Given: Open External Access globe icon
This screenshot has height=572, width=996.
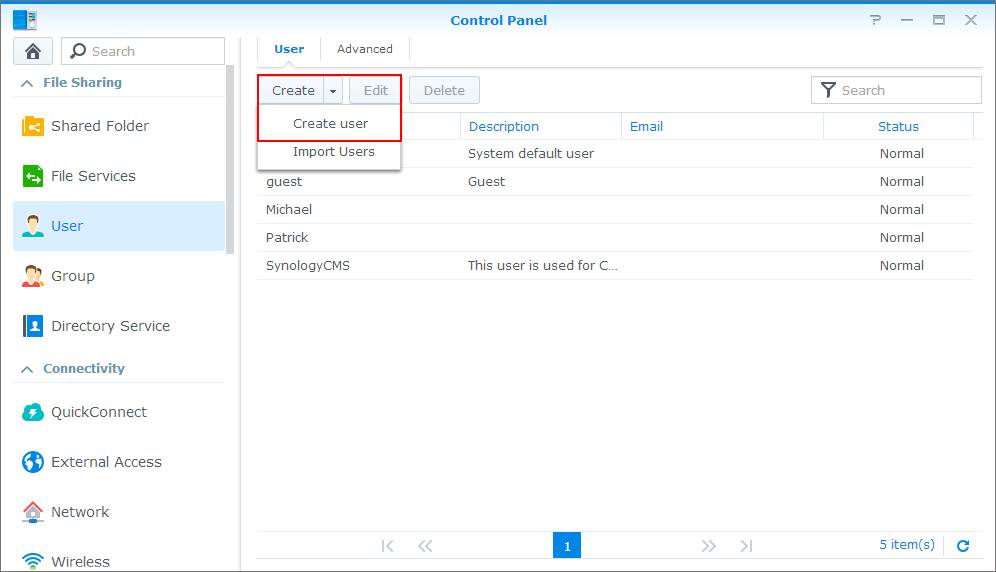Looking at the screenshot, I should (33, 462).
